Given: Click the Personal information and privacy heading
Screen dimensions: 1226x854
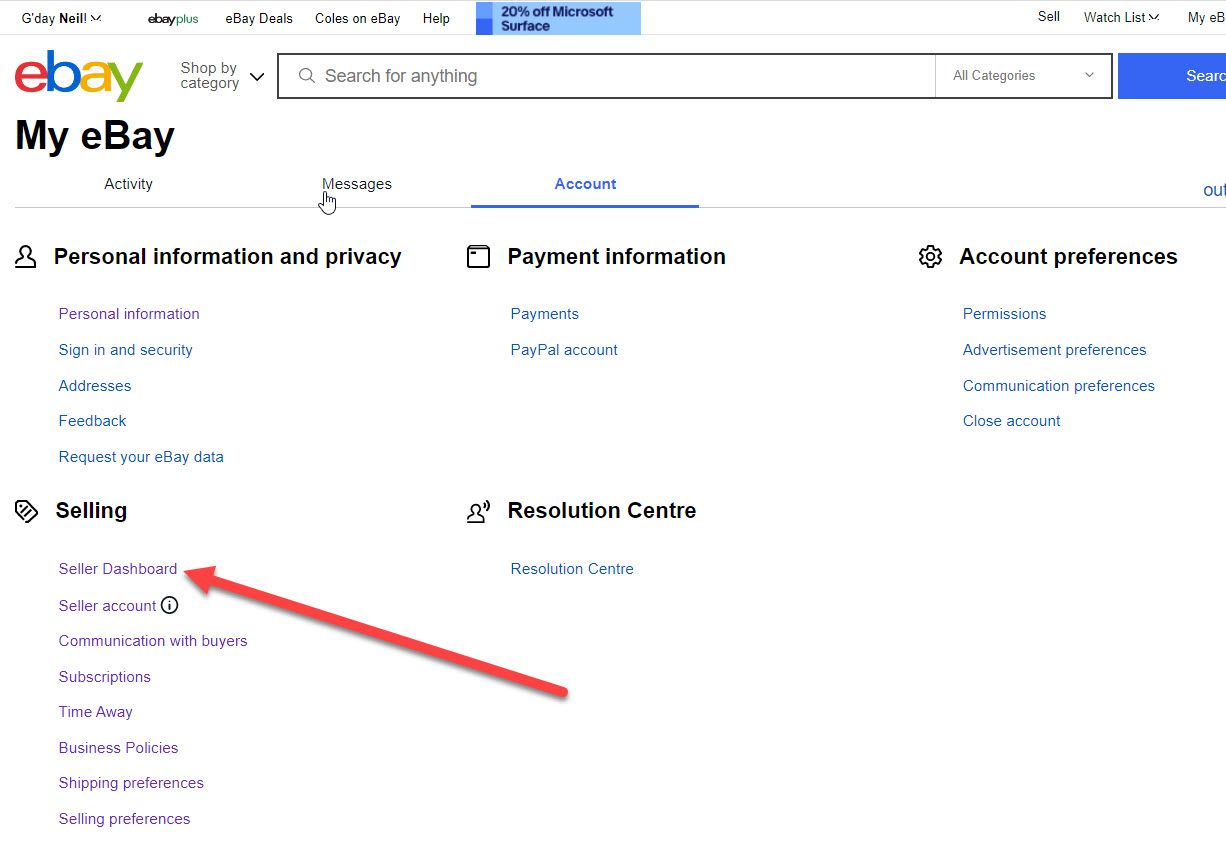Looking at the screenshot, I should (228, 257).
